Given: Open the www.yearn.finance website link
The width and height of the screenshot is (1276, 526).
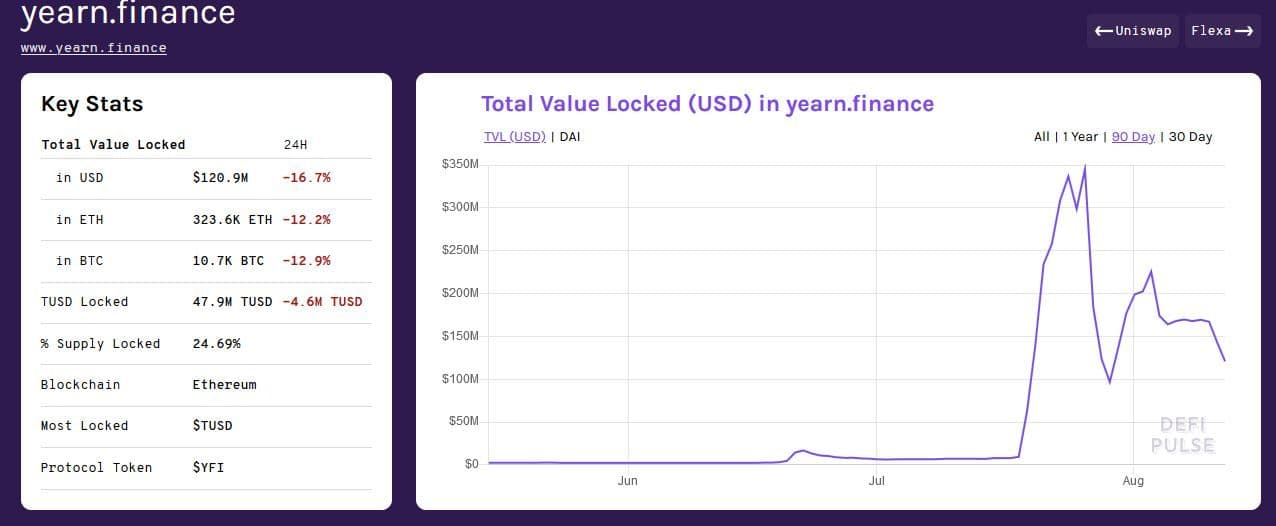Looking at the screenshot, I should [93, 48].
